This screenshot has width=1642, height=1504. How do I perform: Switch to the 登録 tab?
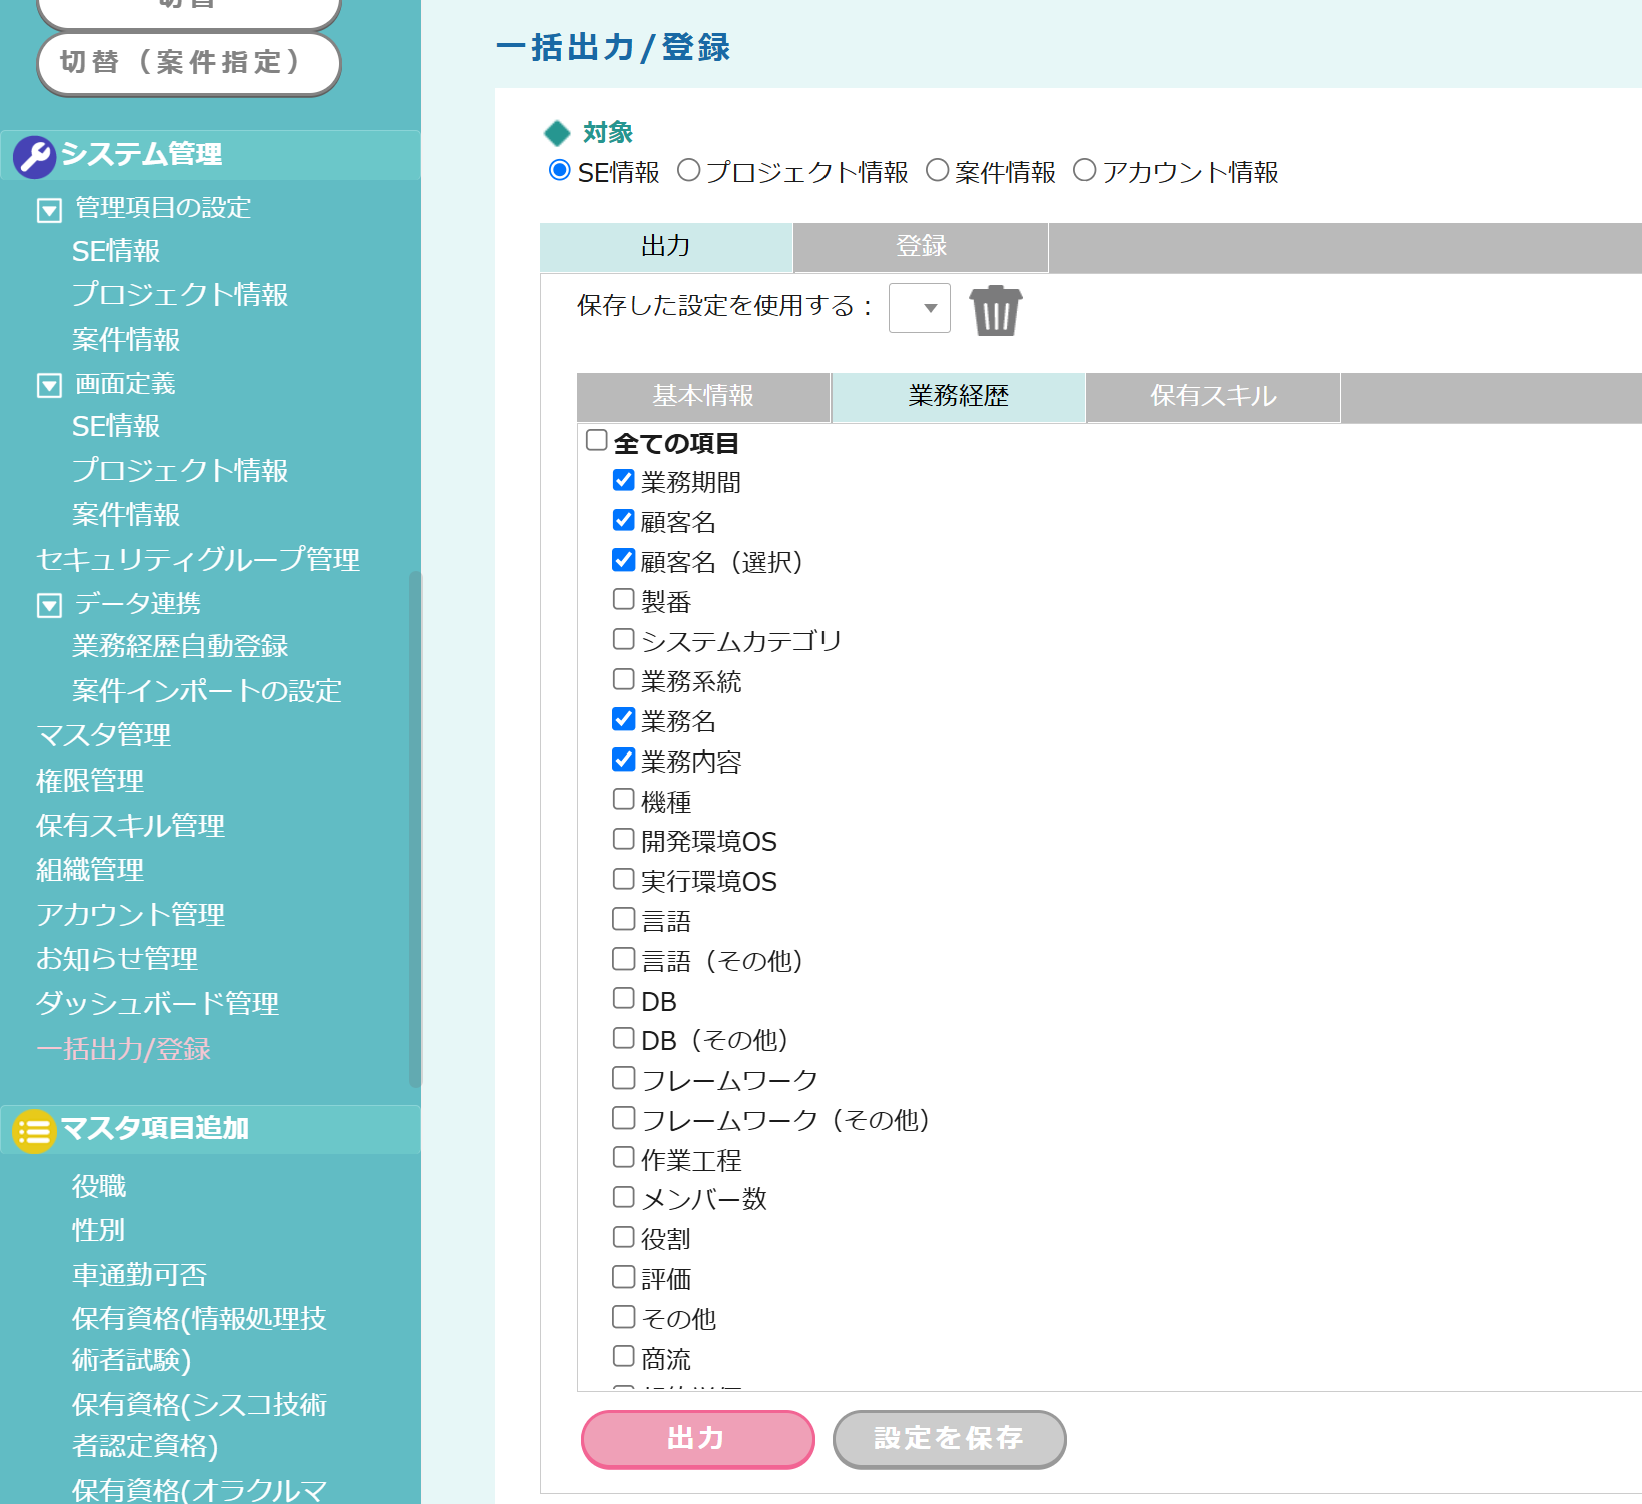pyautogui.click(x=920, y=247)
